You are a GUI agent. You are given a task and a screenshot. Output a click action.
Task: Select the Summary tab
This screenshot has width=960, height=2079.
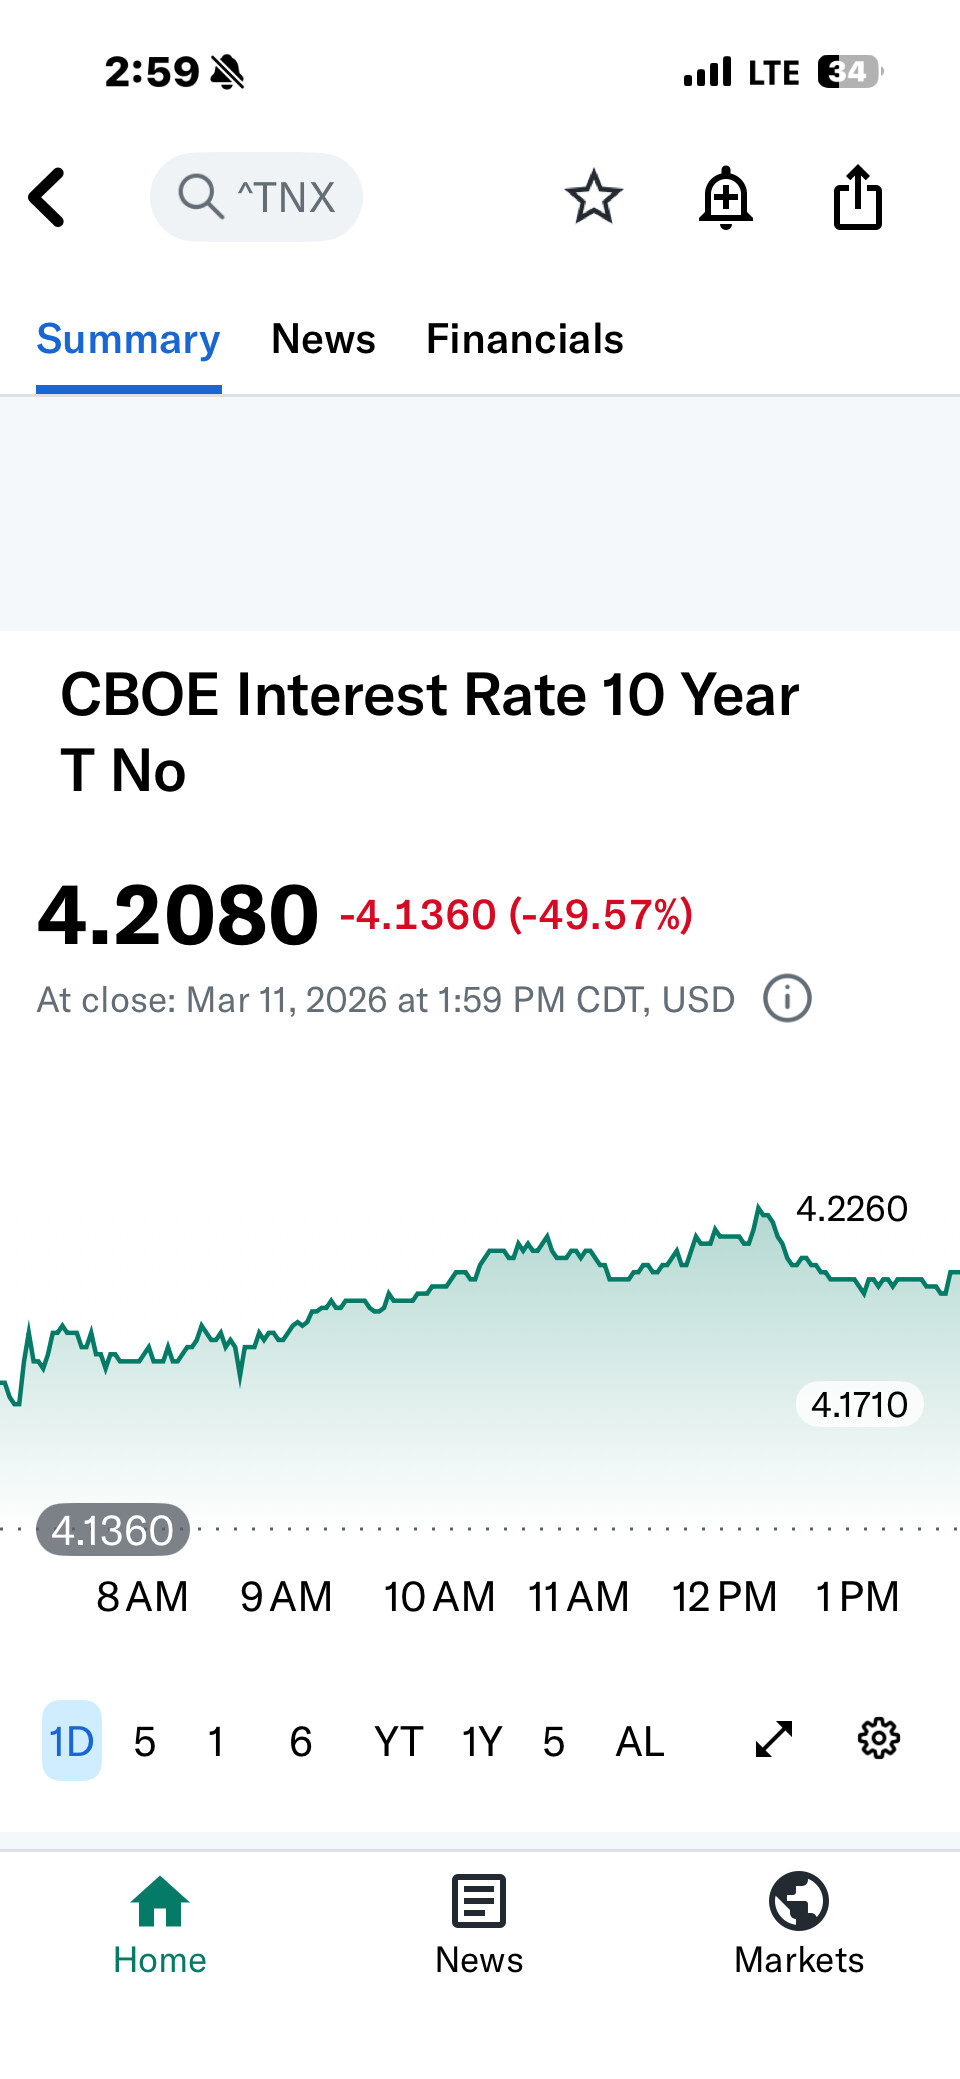[128, 339]
